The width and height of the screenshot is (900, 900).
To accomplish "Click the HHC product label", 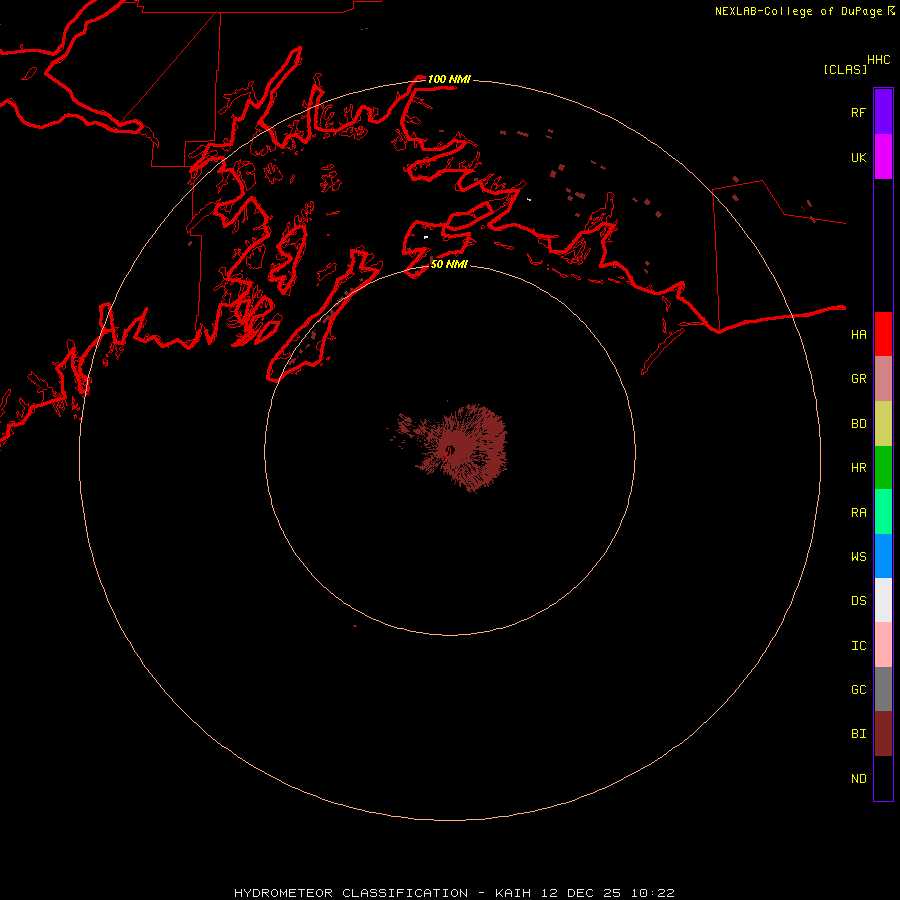I will (879, 60).
